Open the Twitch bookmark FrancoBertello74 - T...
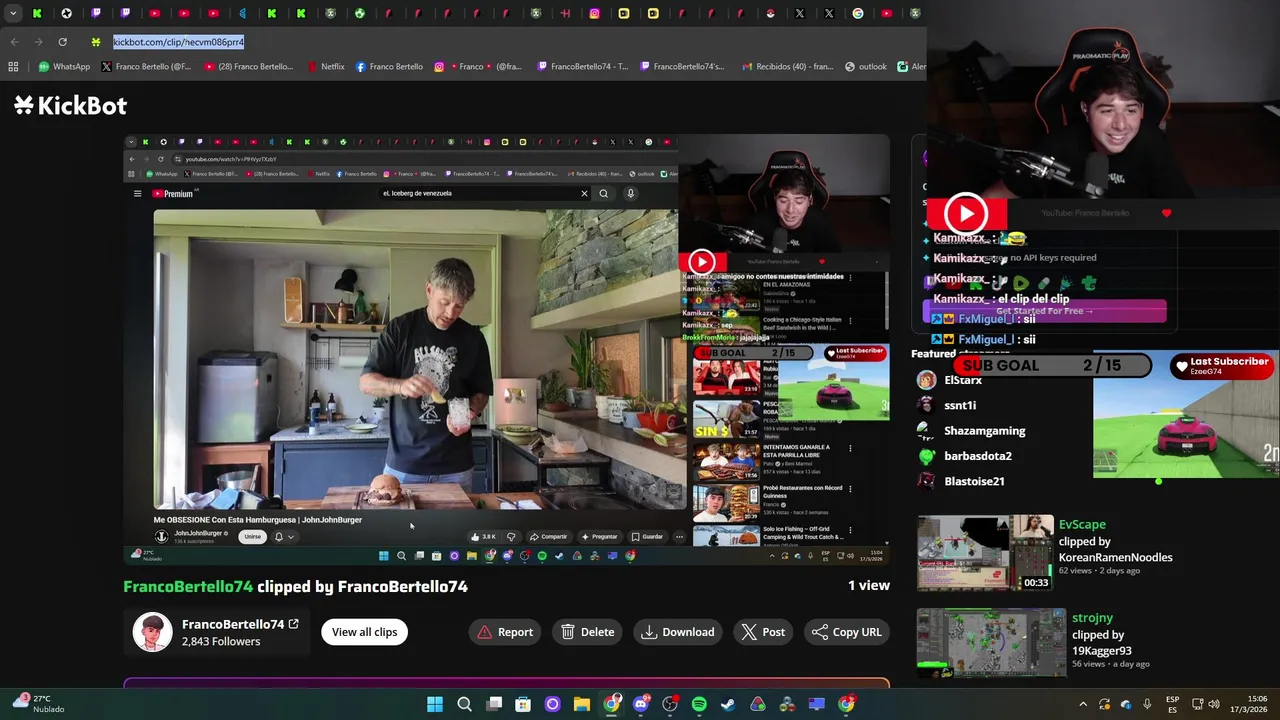This screenshot has height=720, width=1280. [x=582, y=67]
